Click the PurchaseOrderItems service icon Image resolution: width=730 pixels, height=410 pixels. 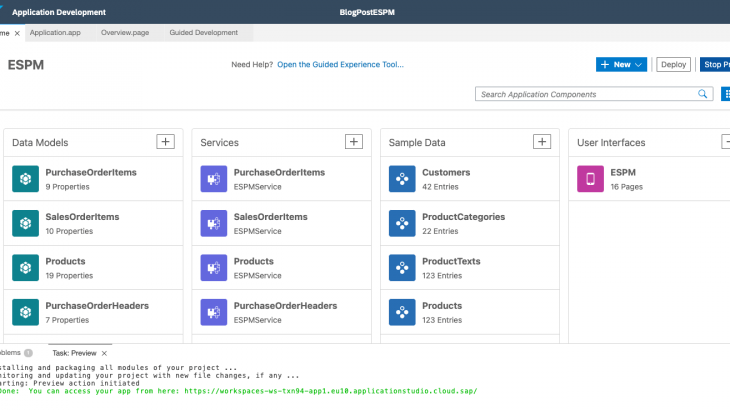pyautogui.click(x=214, y=179)
